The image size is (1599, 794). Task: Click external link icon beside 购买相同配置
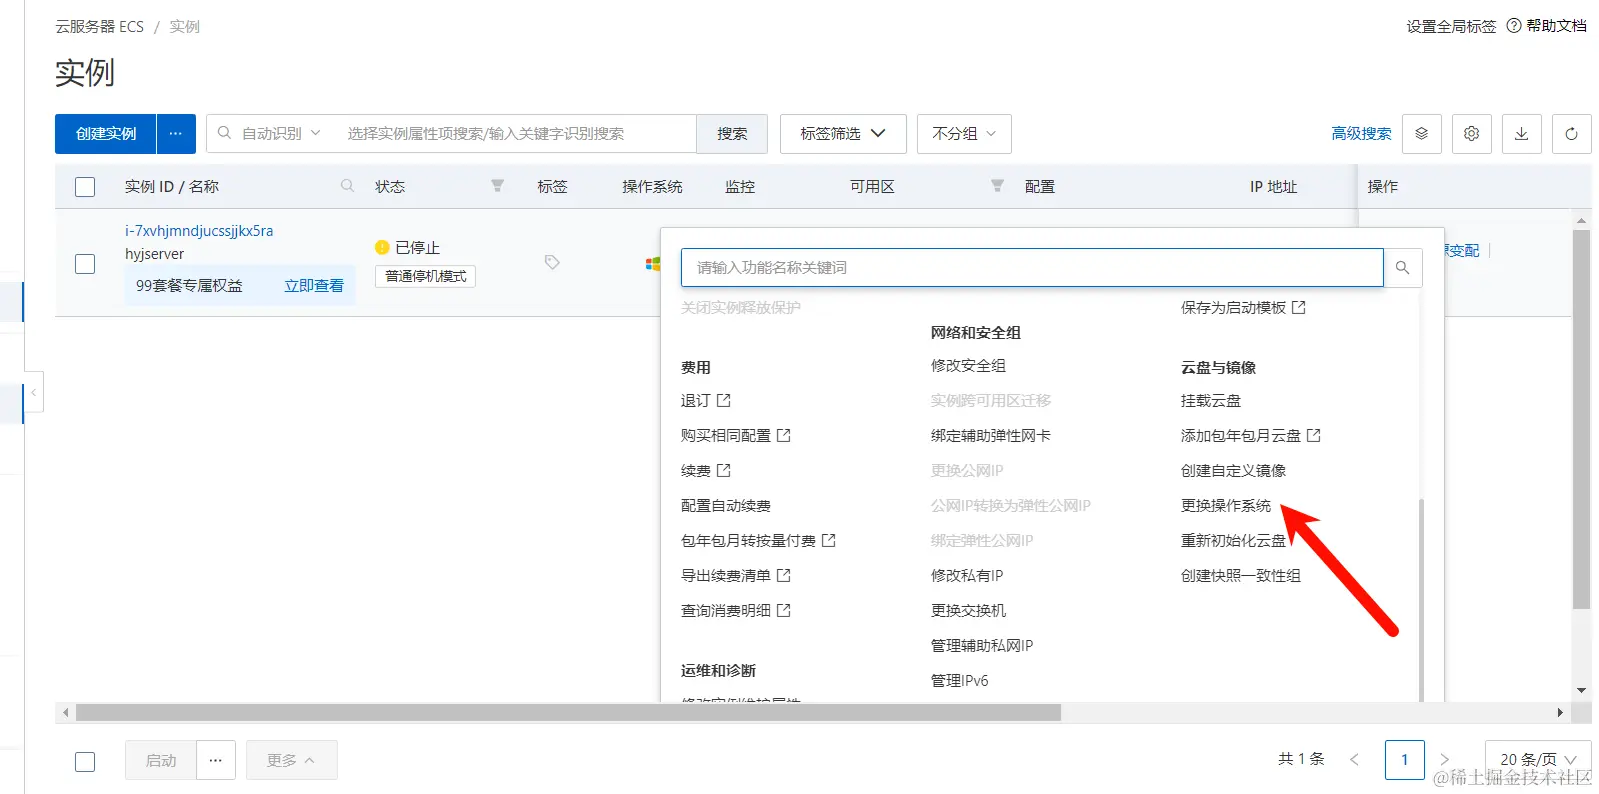[783, 435]
